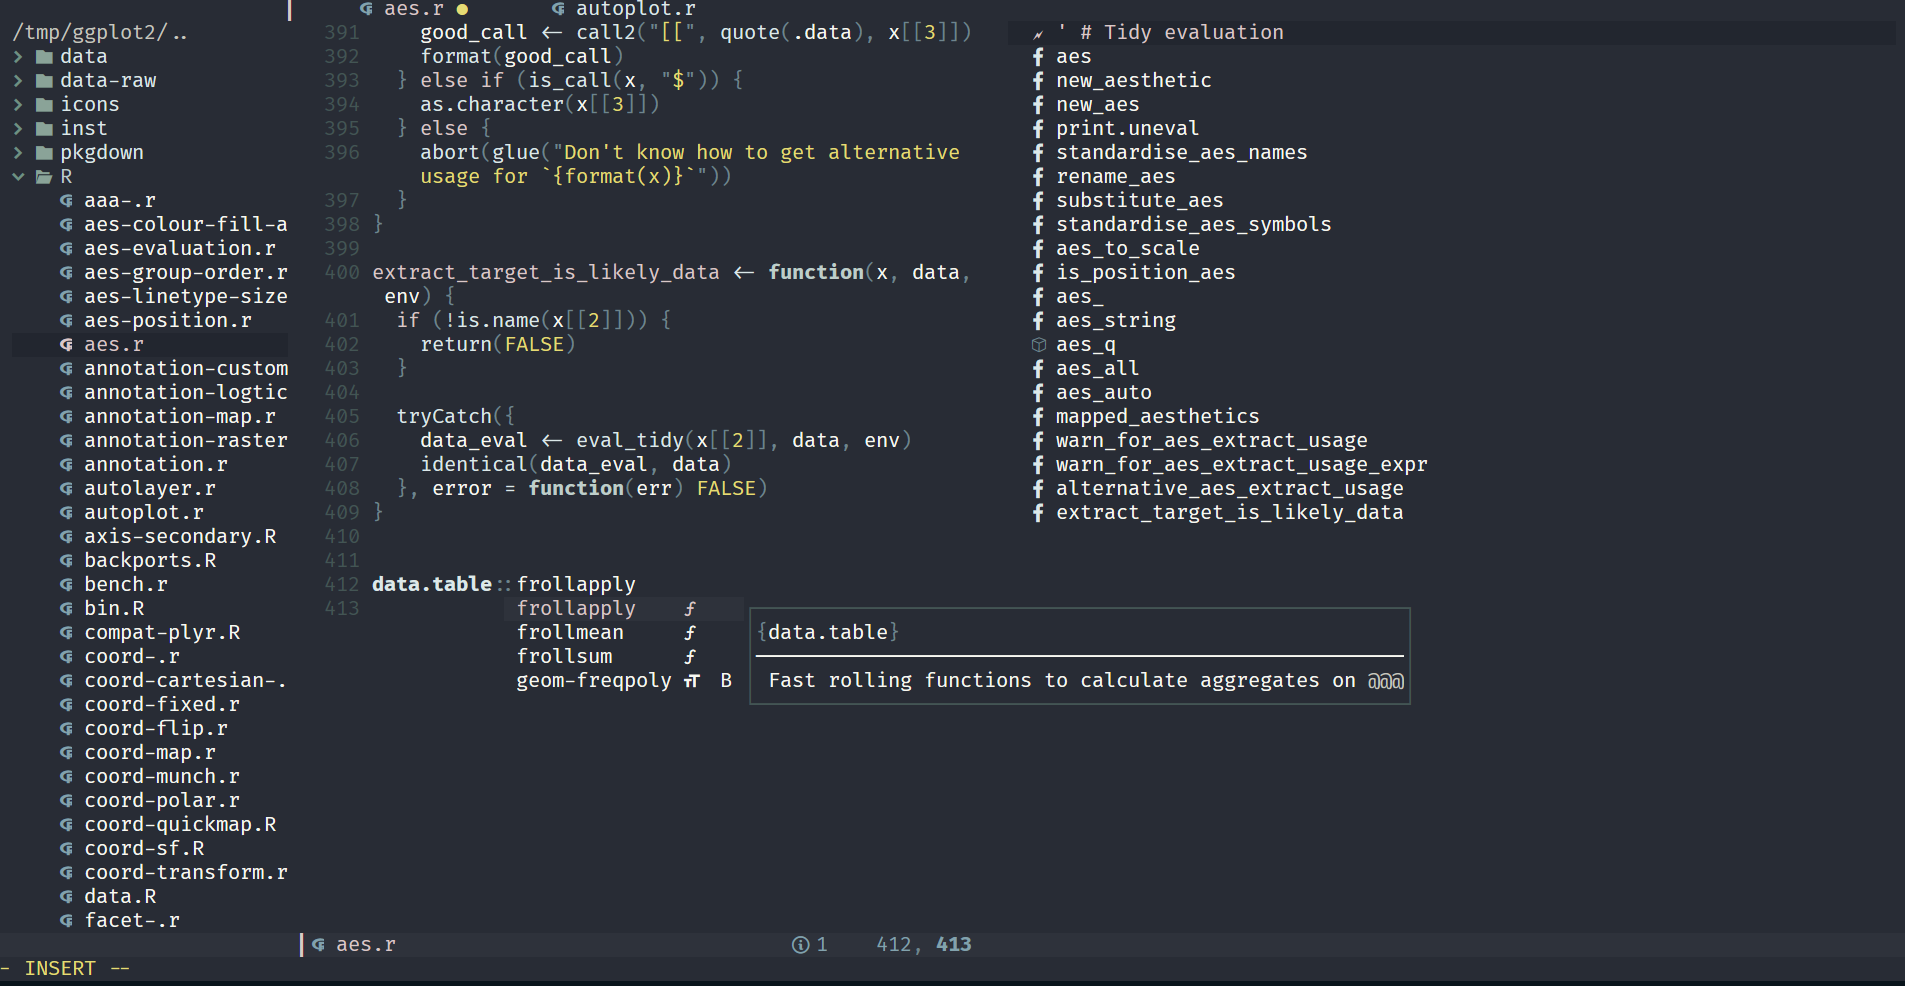Open aes-group-order.r in file tree
The width and height of the screenshot is (1905, 986).
(185, 273)
